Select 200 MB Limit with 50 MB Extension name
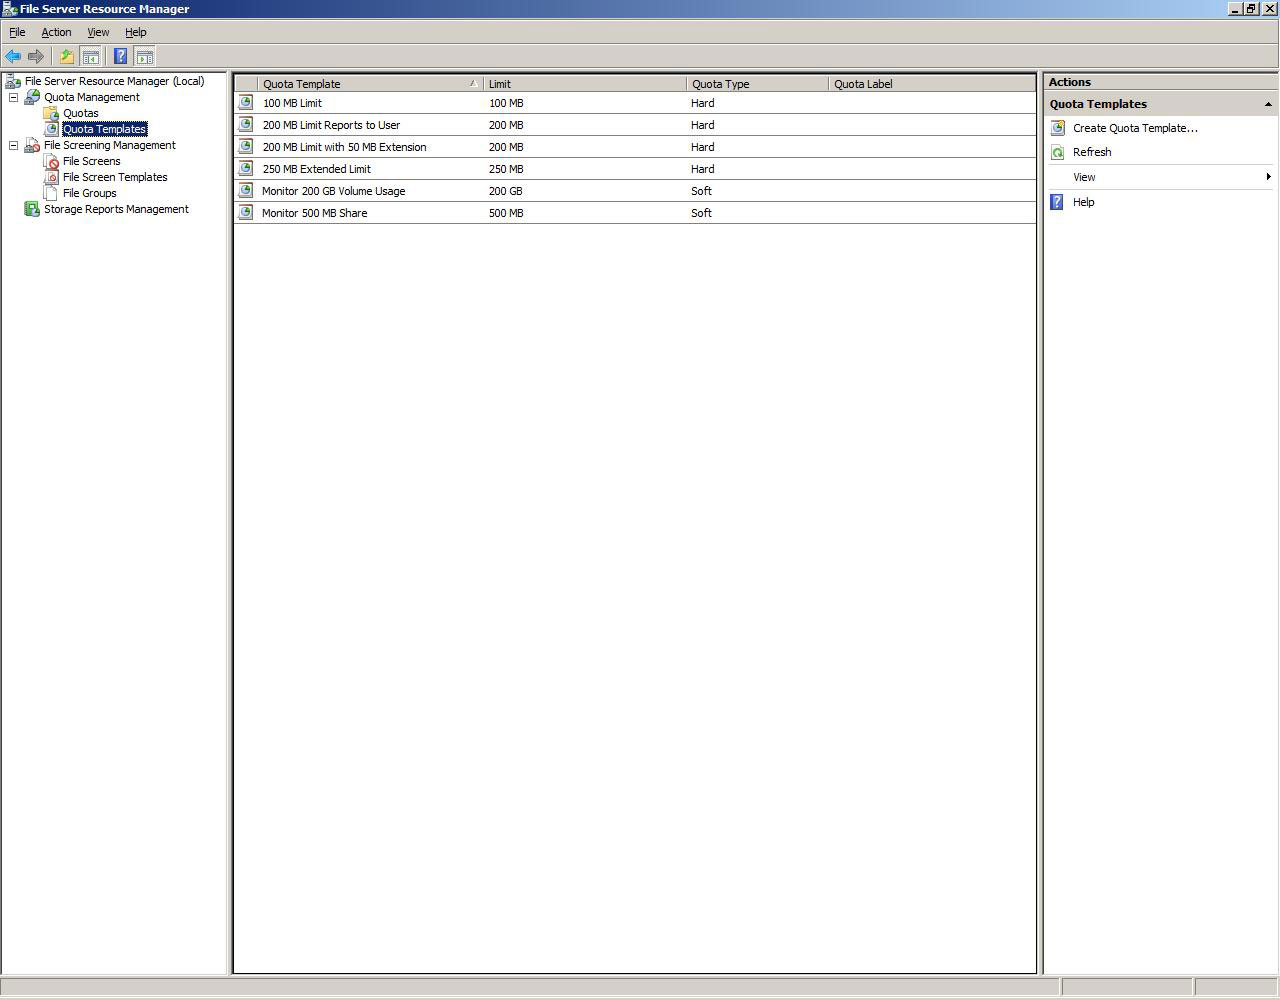Viewport: 1280px width, 1000px height. tap(344, 147)
